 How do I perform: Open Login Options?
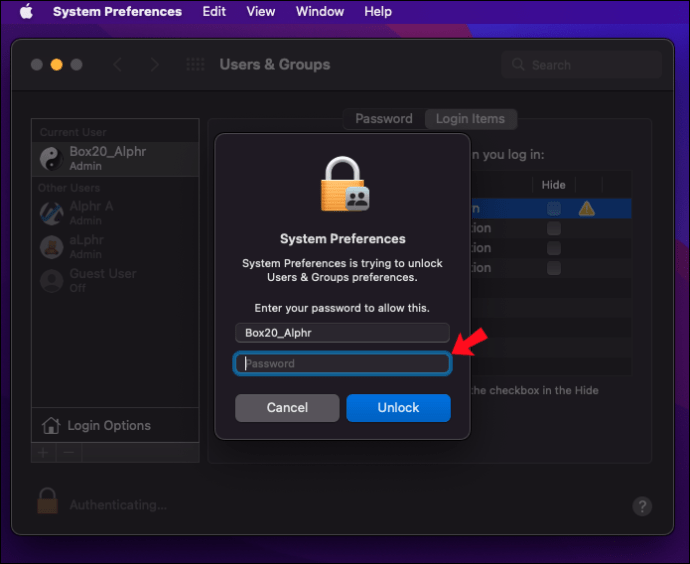(115, 425)
